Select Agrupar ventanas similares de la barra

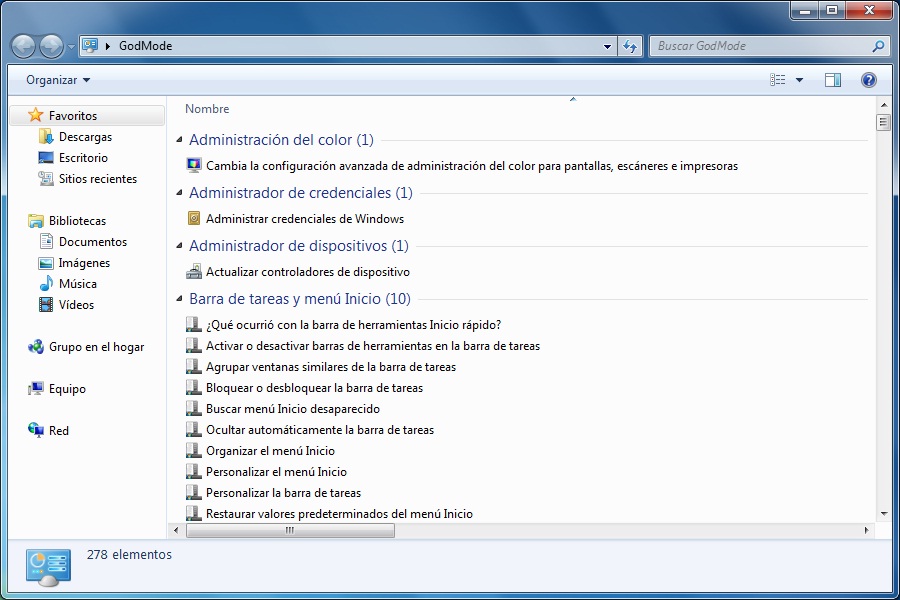pyautogui.click(x=331, y=367)
